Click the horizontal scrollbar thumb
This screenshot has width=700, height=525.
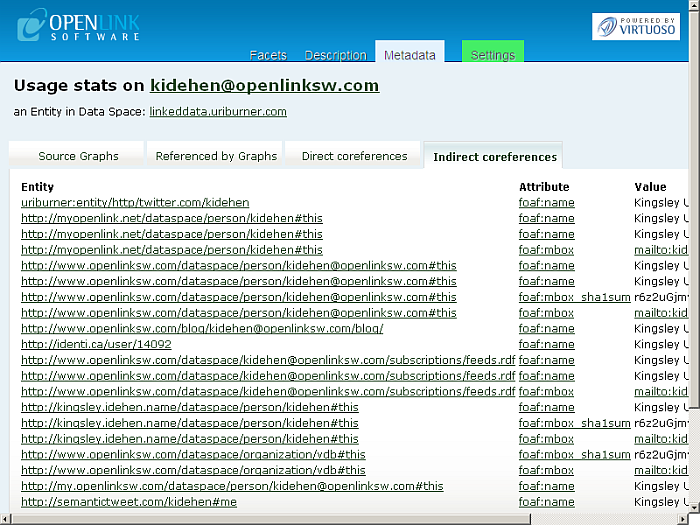coord(271,518)
